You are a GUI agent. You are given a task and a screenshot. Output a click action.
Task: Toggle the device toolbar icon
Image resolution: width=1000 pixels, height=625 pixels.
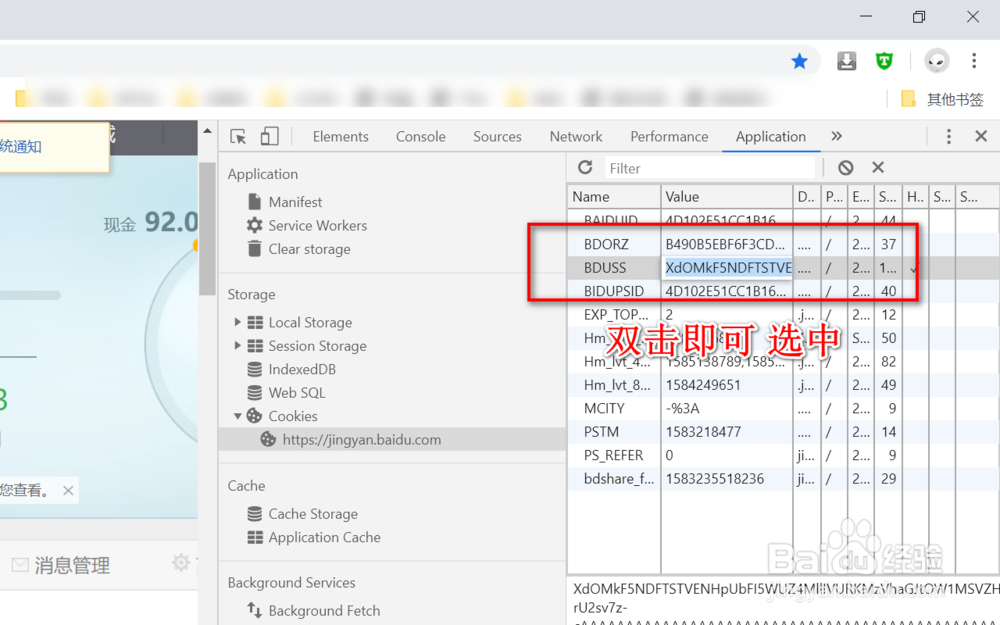pyautogui.click(x=269, y=136)
